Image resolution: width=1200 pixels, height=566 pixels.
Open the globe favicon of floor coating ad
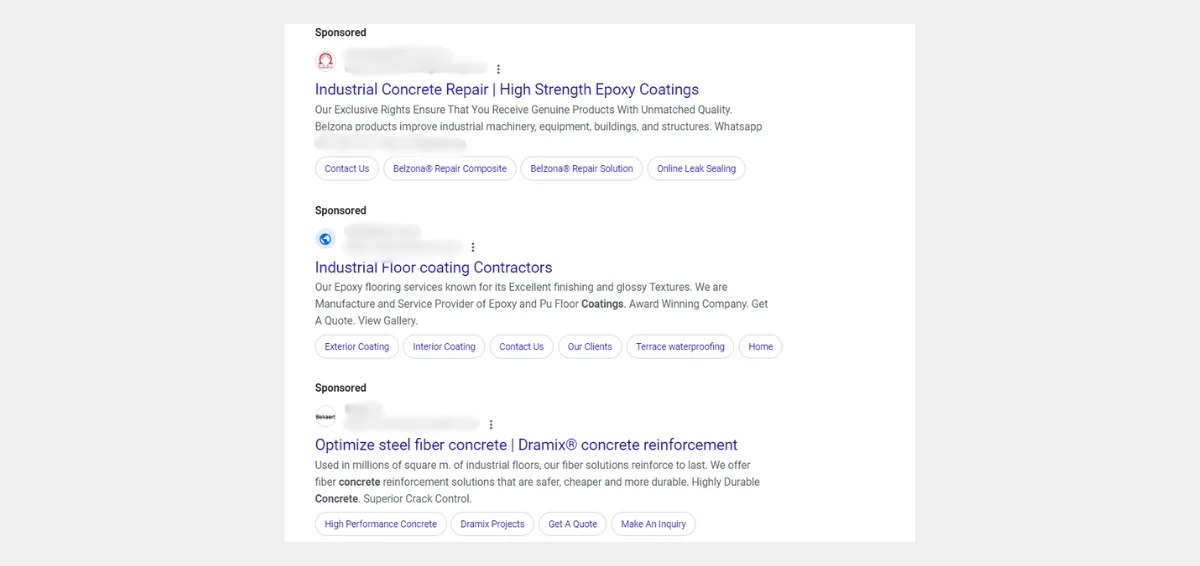(x=325, y=239)
